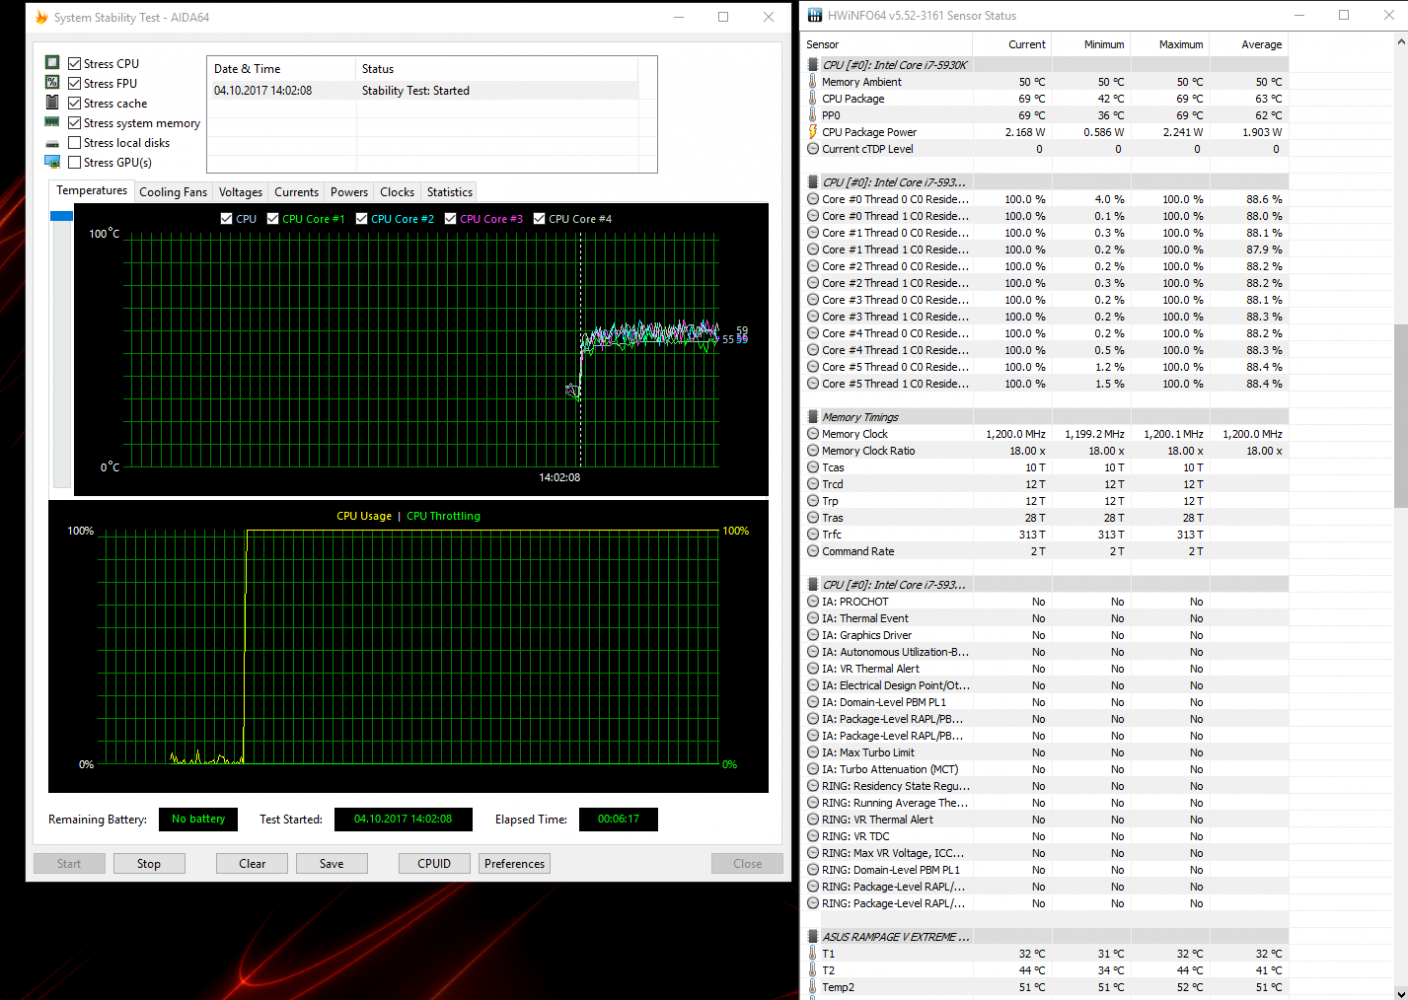The width and height of the screenshot is (1408, 1000).
Task: Click the CPU Throttling graph label
Action: tap(443, 516)
